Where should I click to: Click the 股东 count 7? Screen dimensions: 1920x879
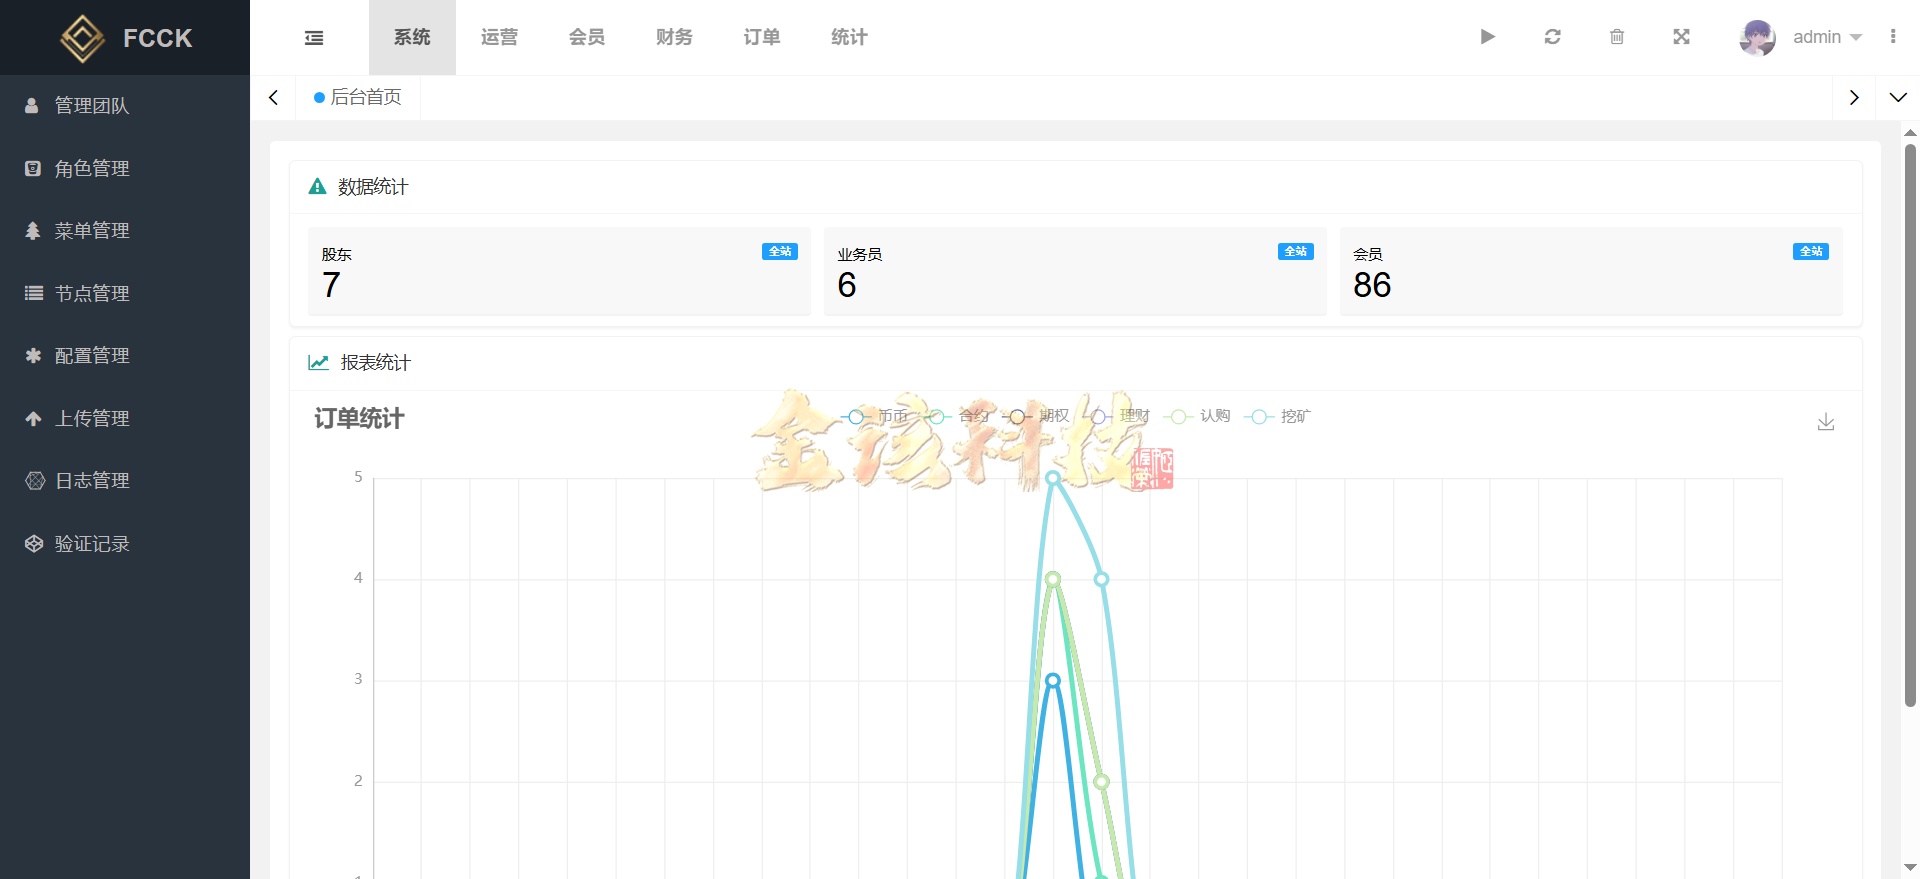click(x=332, y=286)
